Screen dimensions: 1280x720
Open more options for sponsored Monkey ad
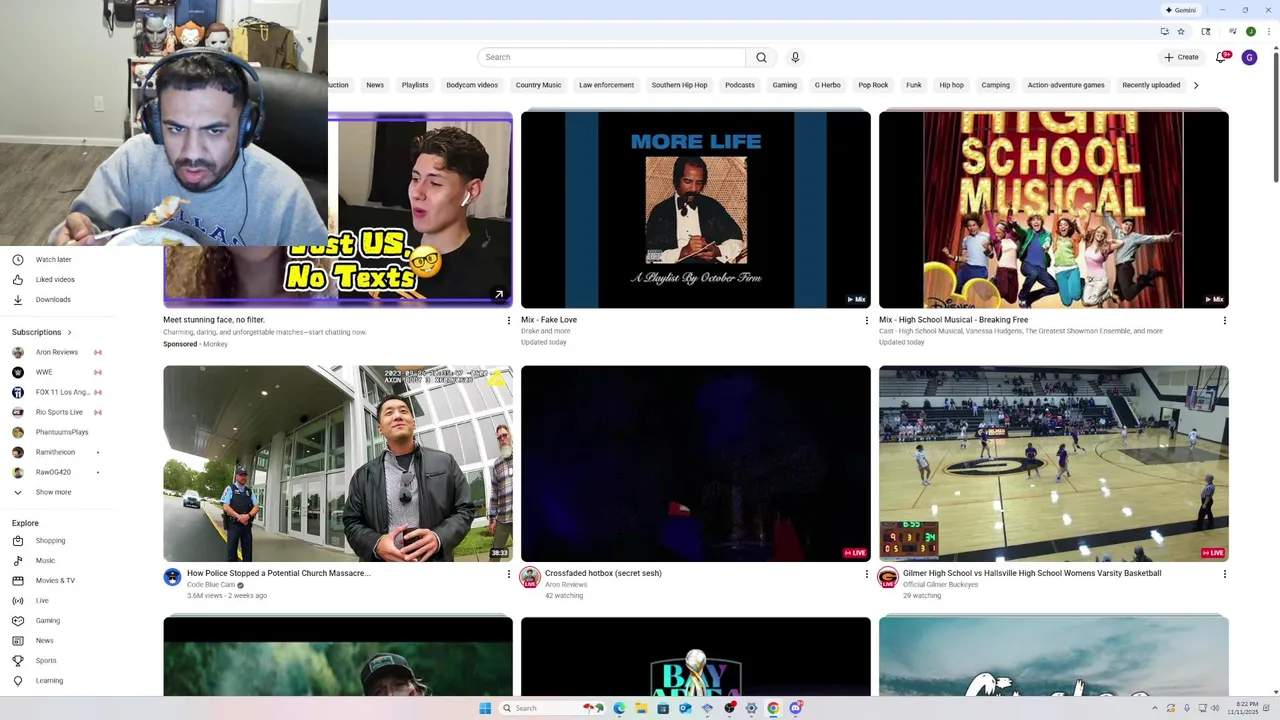pyautogui.click(x=508, y=320)
